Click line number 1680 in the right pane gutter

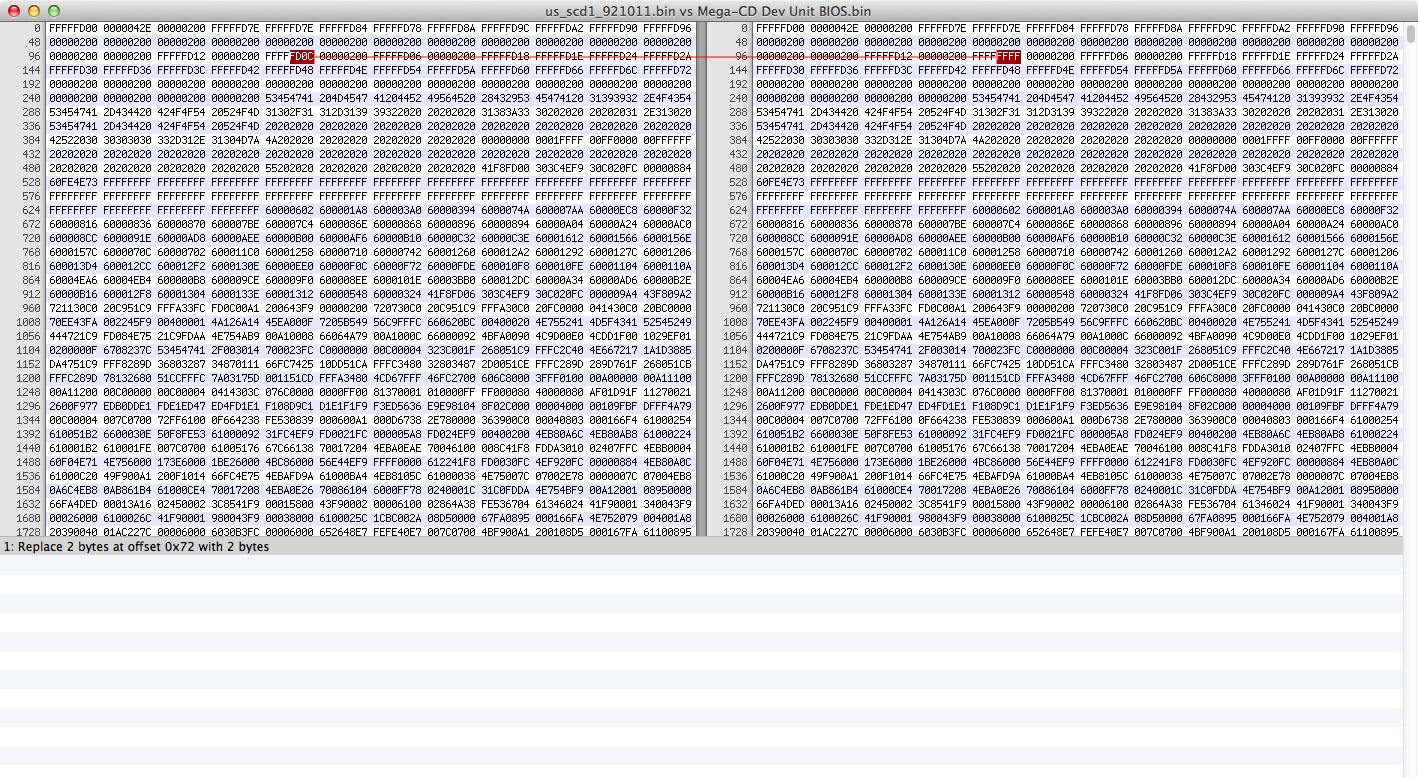pyautogui.click(x=734, y=519)
